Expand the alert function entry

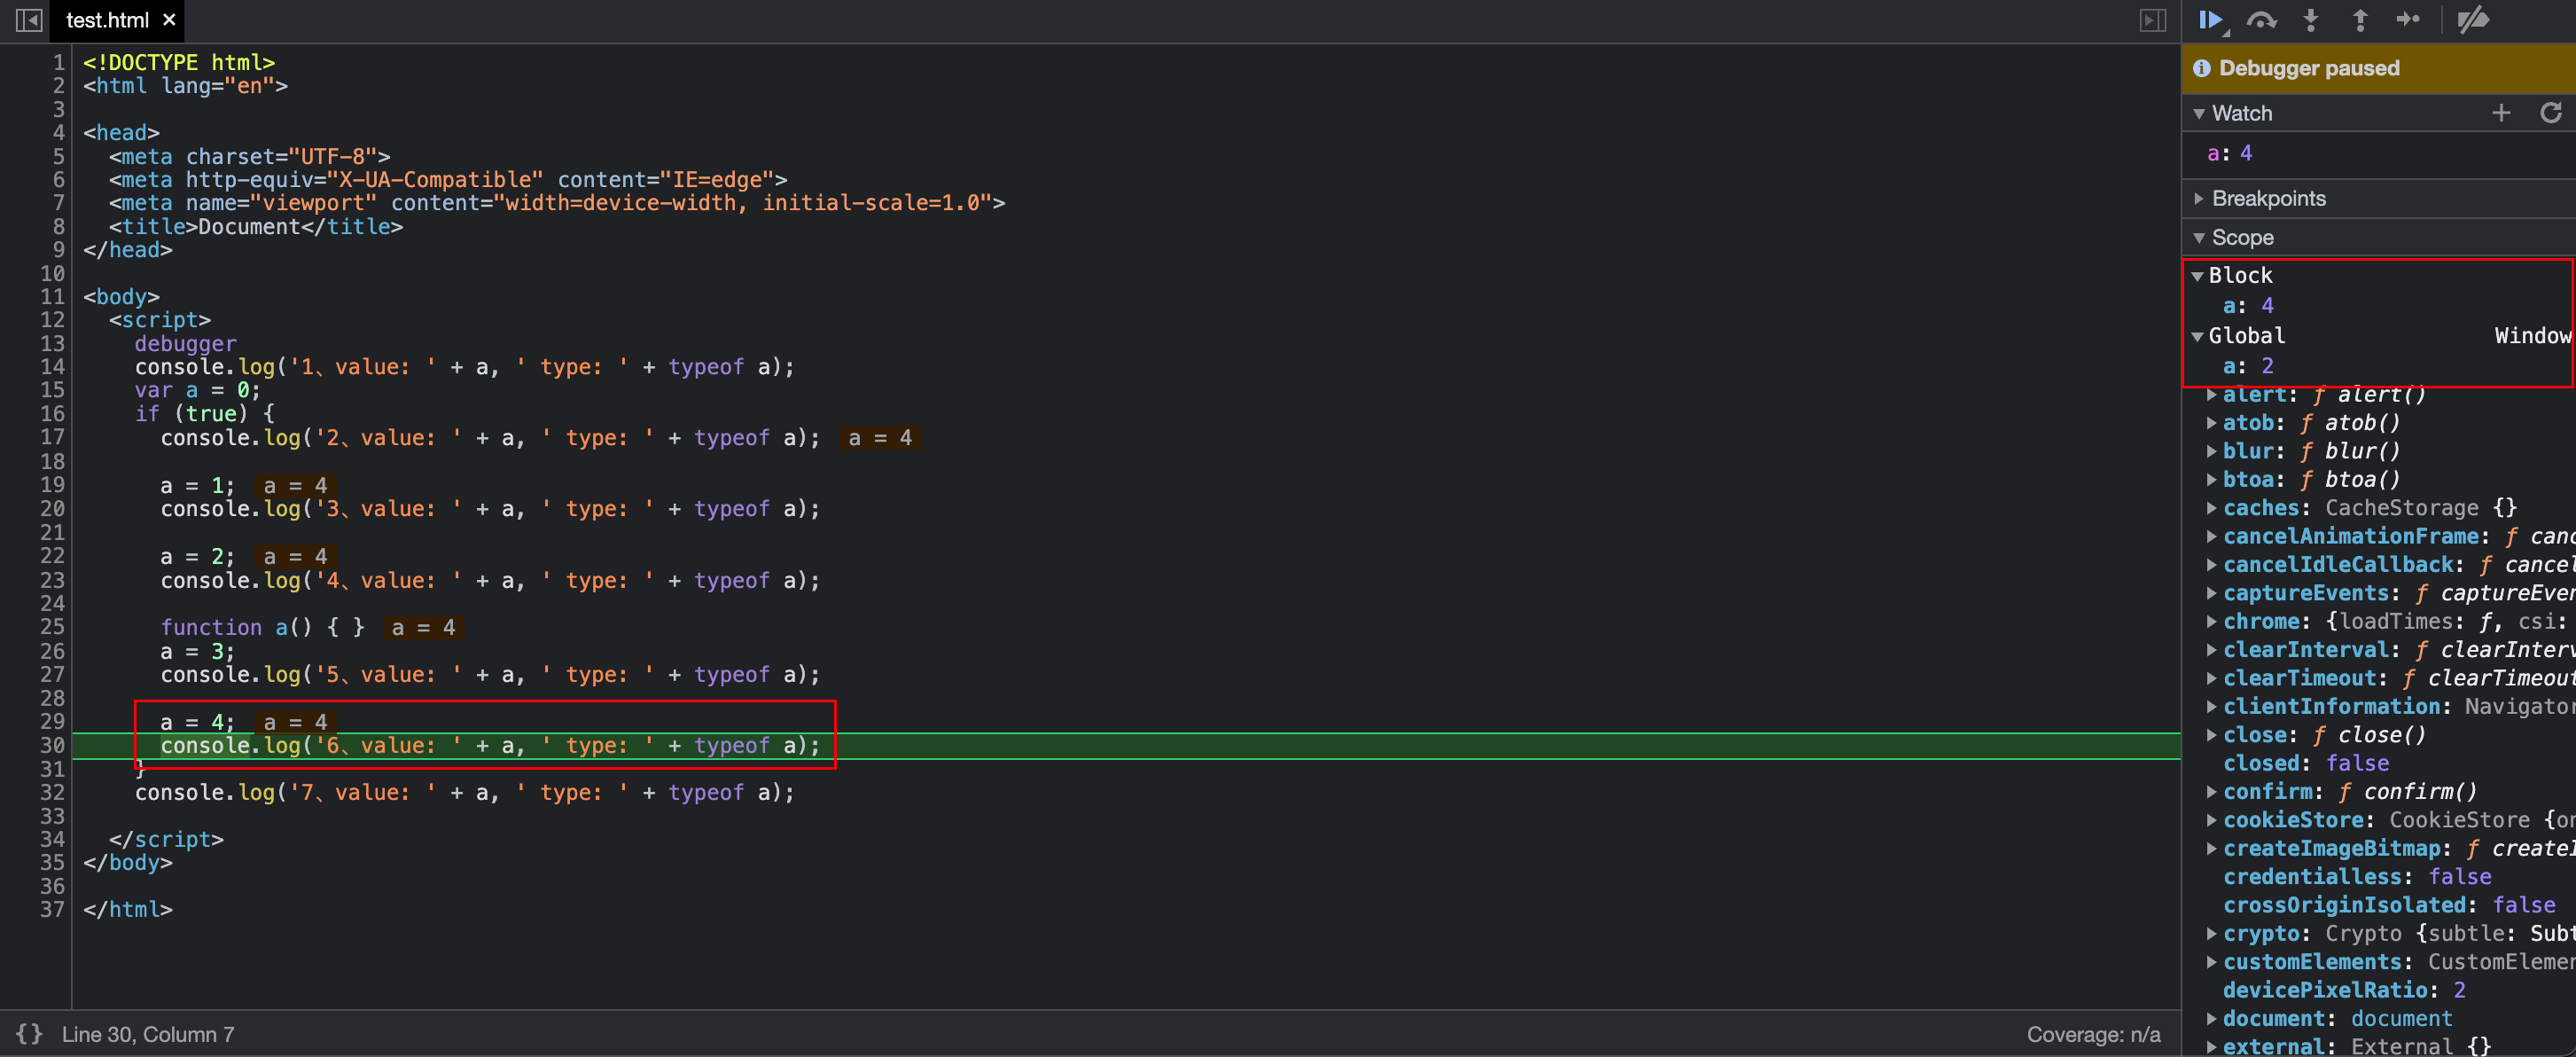2212,395
